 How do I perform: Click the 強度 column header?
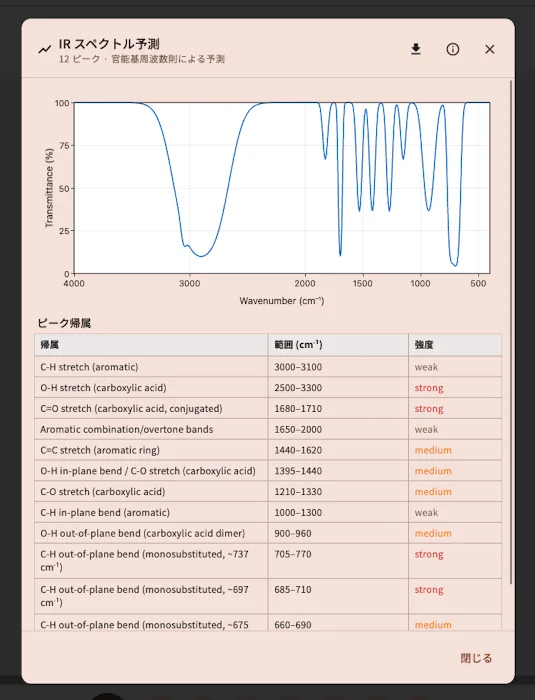[x=455, y=345]
